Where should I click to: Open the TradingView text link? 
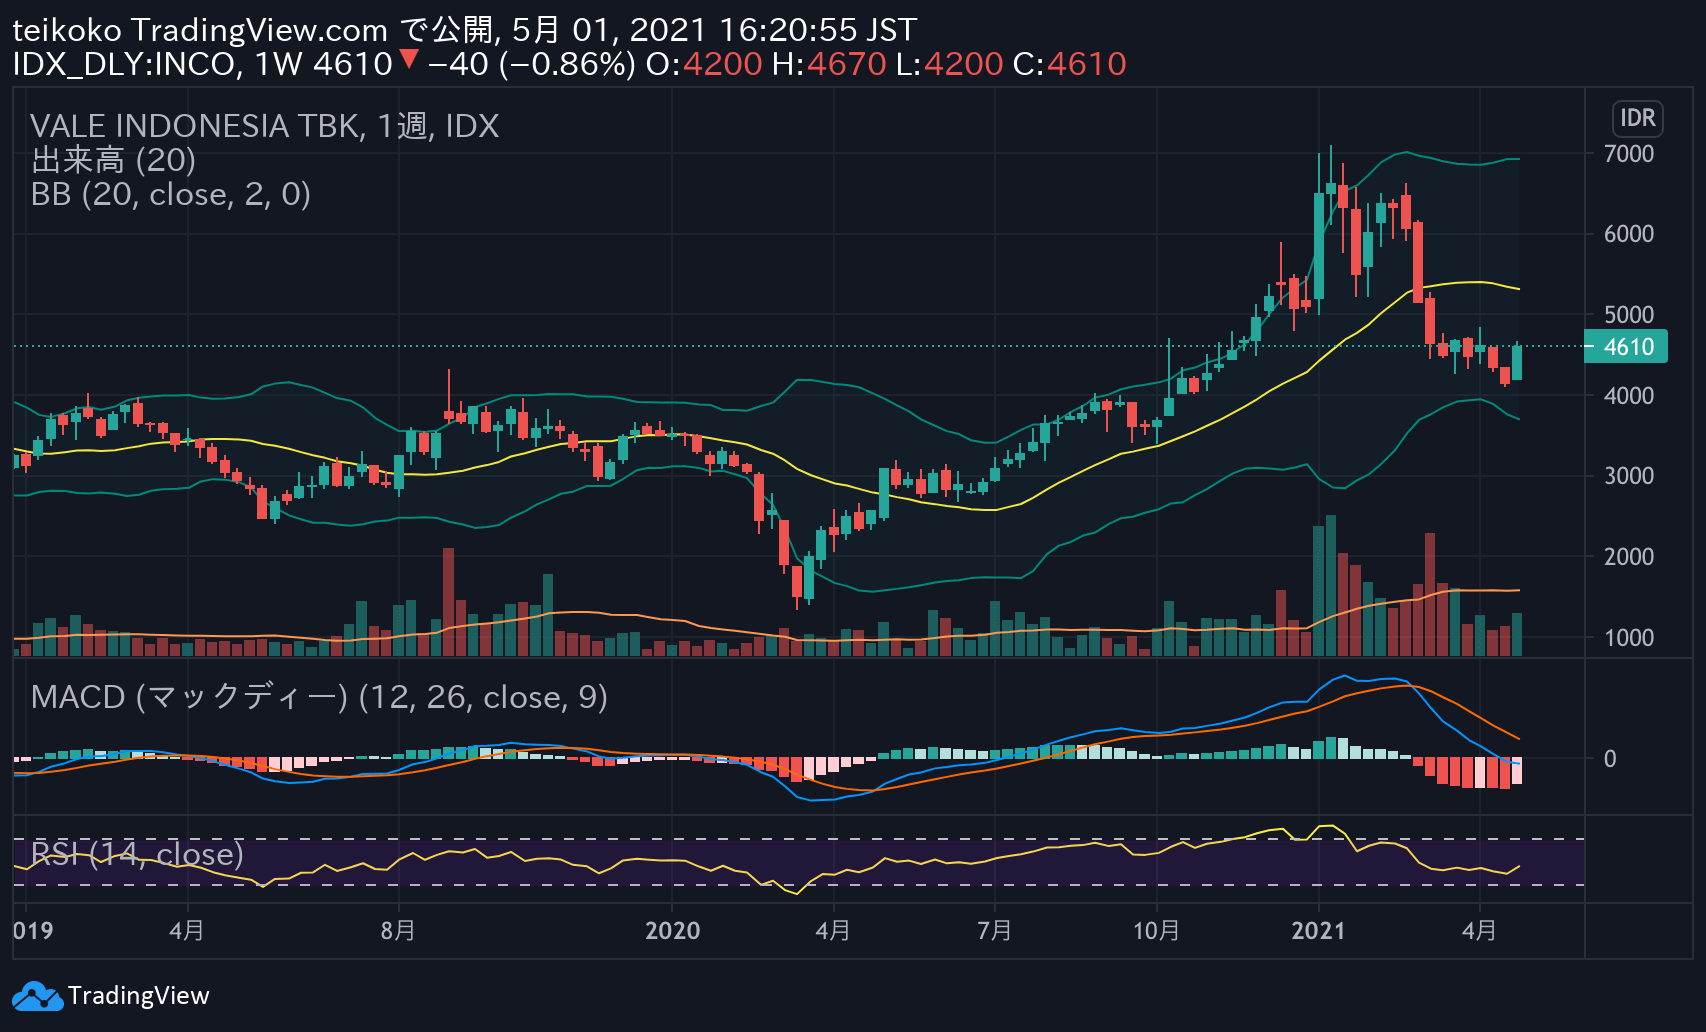pos(138,996)
